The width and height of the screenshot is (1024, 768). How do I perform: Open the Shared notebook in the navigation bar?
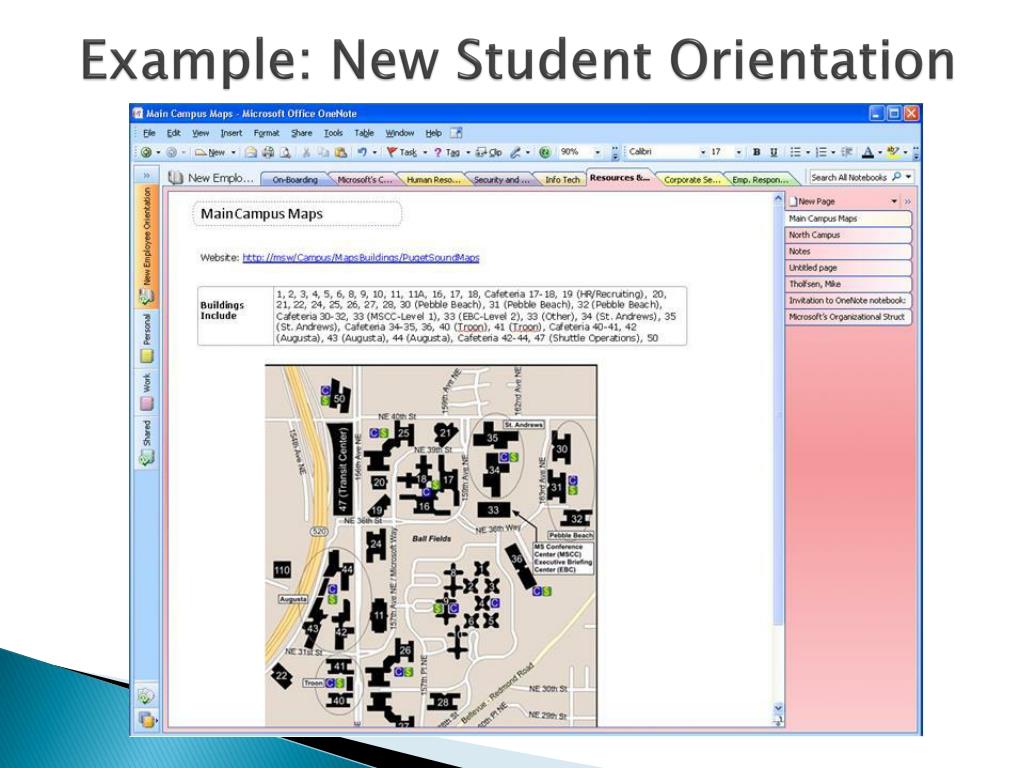tap(146, 443)
